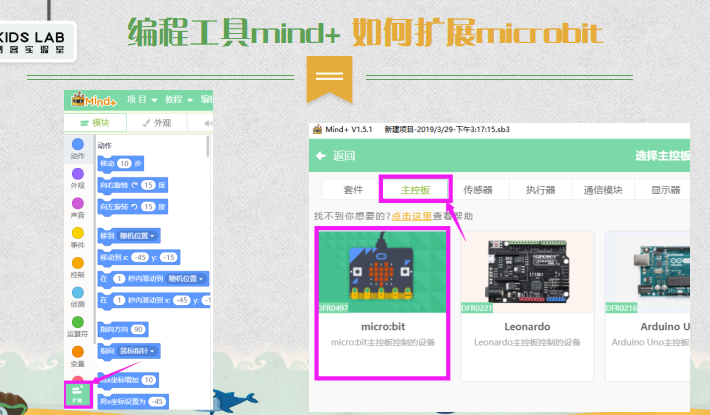Open the 执行器 tab

pos(541,190)
